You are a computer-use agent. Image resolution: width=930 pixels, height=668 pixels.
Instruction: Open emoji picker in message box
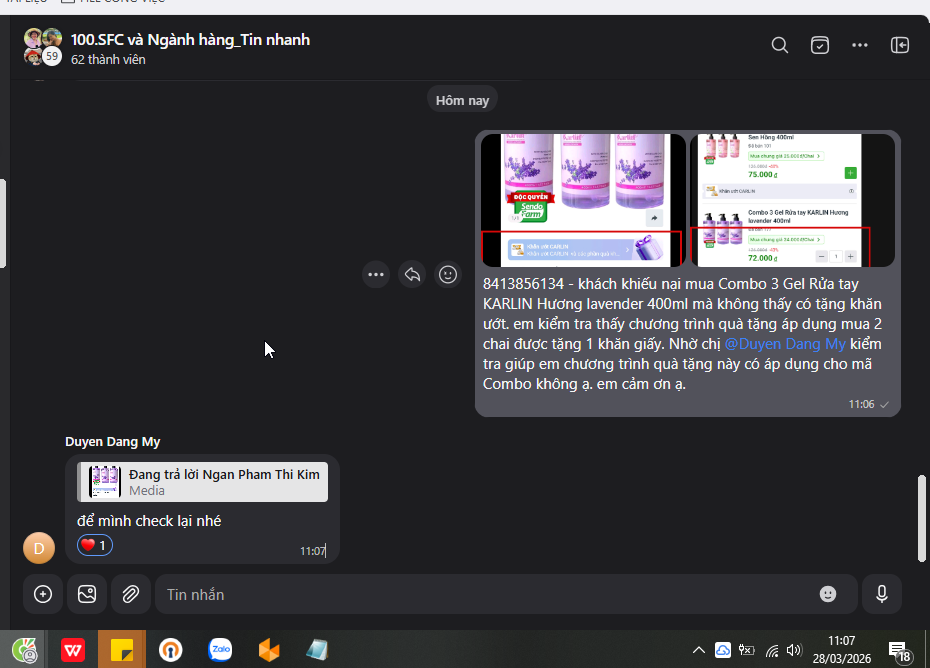(x=827, y=594)
